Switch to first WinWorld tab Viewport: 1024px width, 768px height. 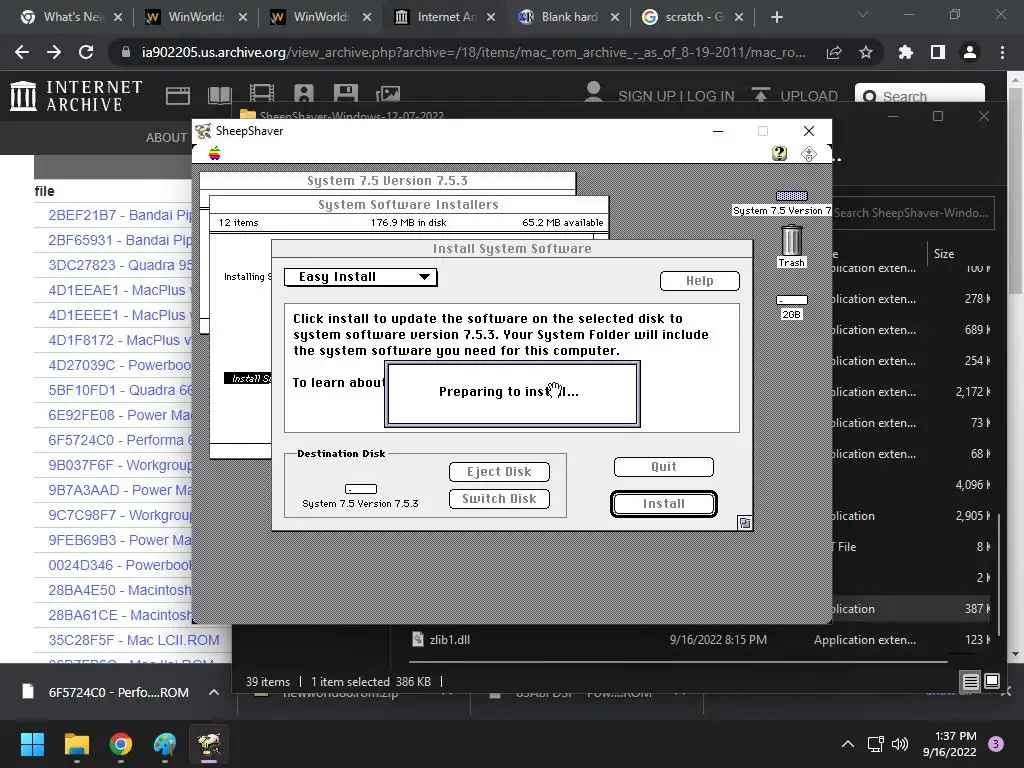point(196,17)
